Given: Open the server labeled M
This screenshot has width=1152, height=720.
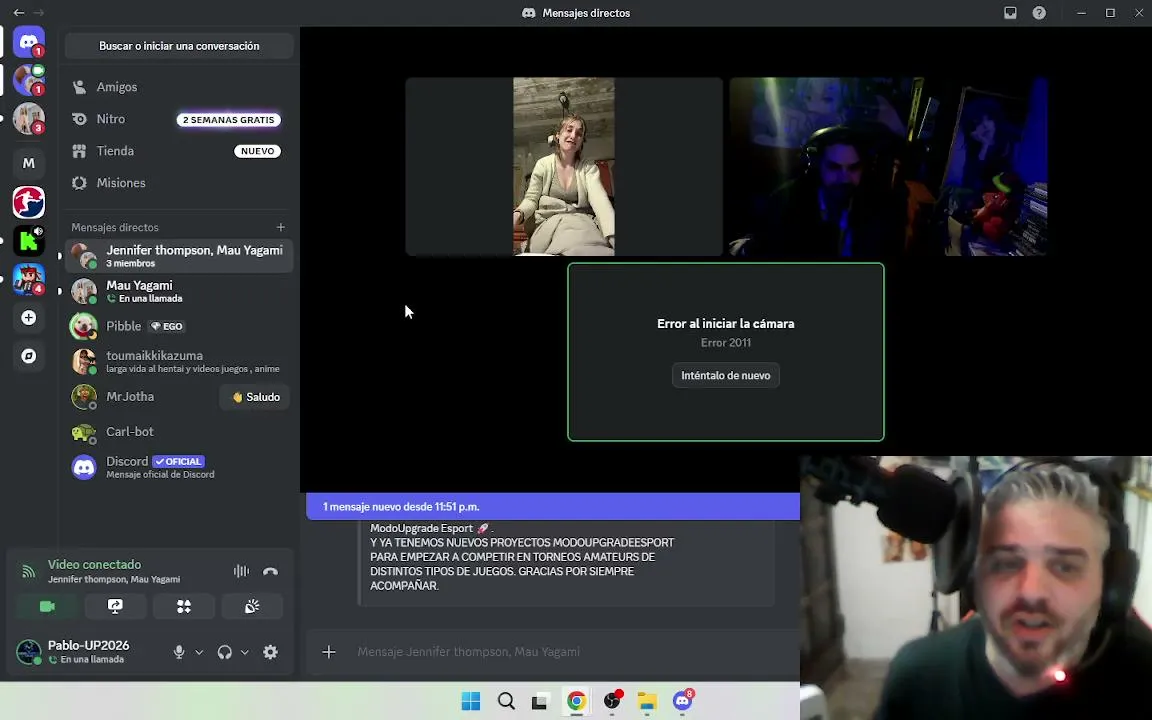Looking at the screenshot, I should 29,163.
